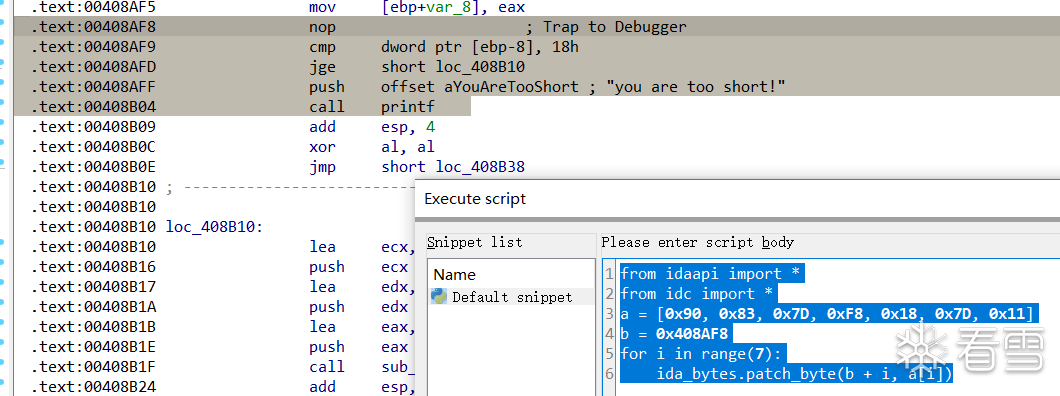This screenshot has width=1060, height=396.
Task: Click the Execute script dialog title
Action: [475, 199]
